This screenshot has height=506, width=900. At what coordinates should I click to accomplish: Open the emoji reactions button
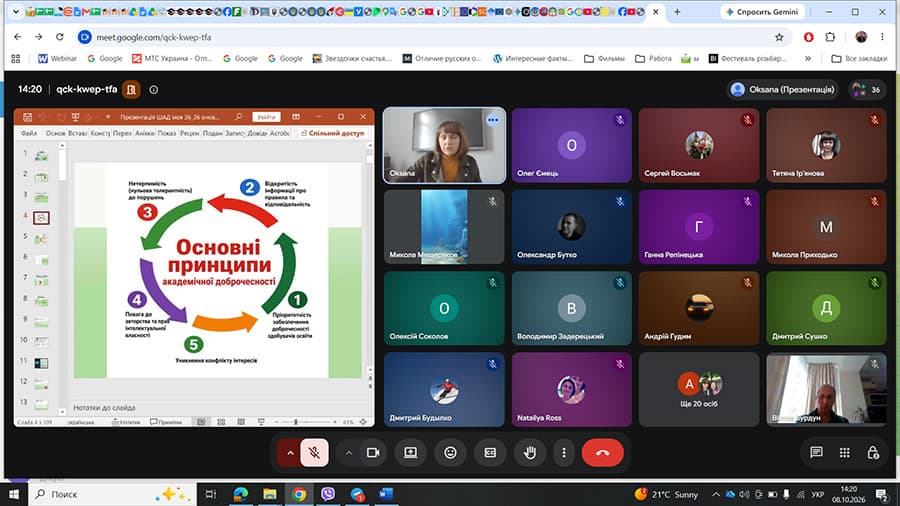451,453
